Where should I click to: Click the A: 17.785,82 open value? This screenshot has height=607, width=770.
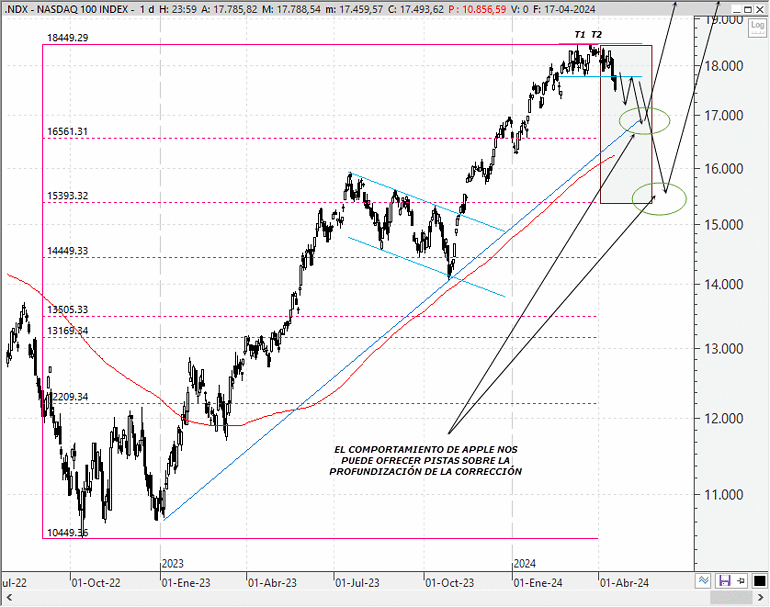(228, 9)
